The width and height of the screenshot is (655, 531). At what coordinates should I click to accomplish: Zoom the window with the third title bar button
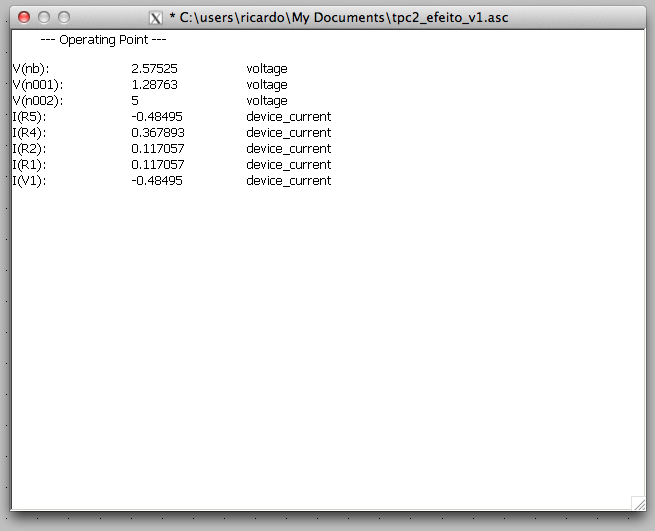point(65,18)
